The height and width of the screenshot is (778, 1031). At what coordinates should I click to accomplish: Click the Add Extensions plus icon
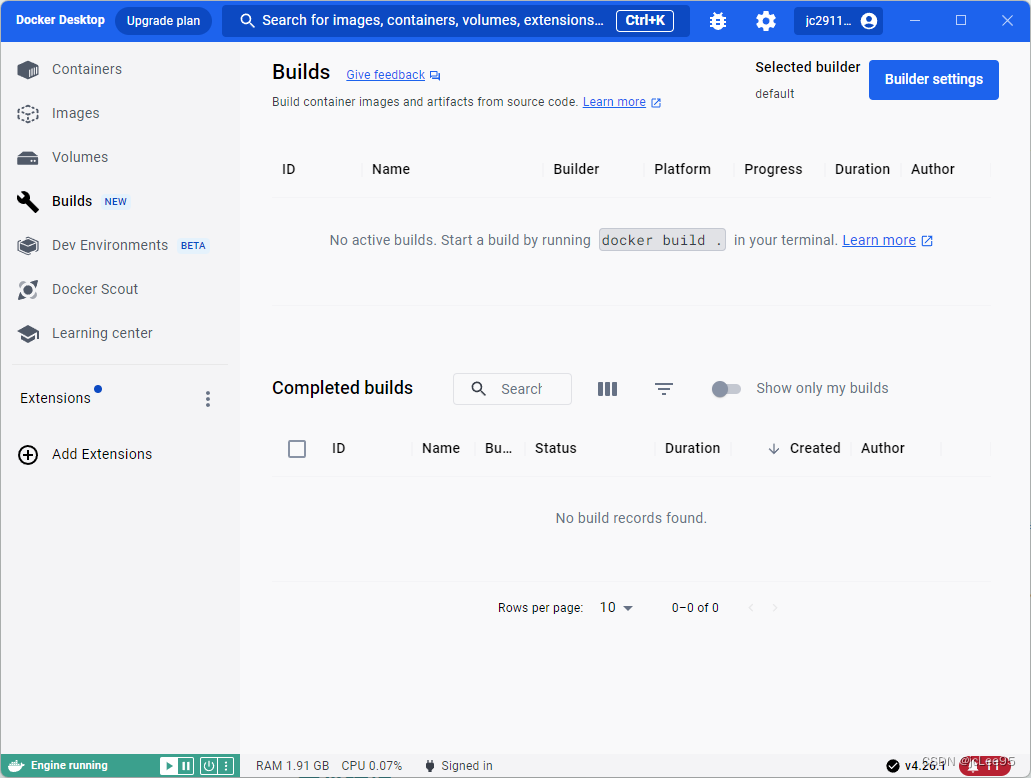(x=28, y=454)
